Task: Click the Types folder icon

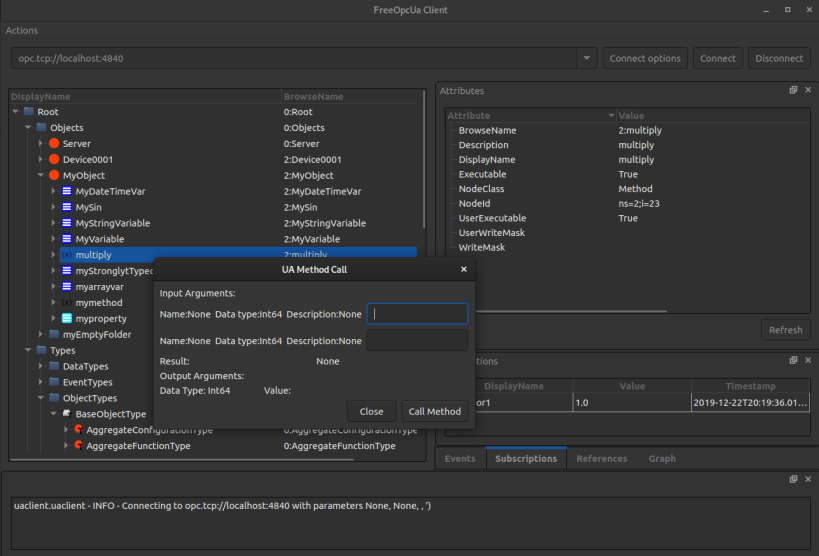Action: pyautogui.click(x=41, y=350)
